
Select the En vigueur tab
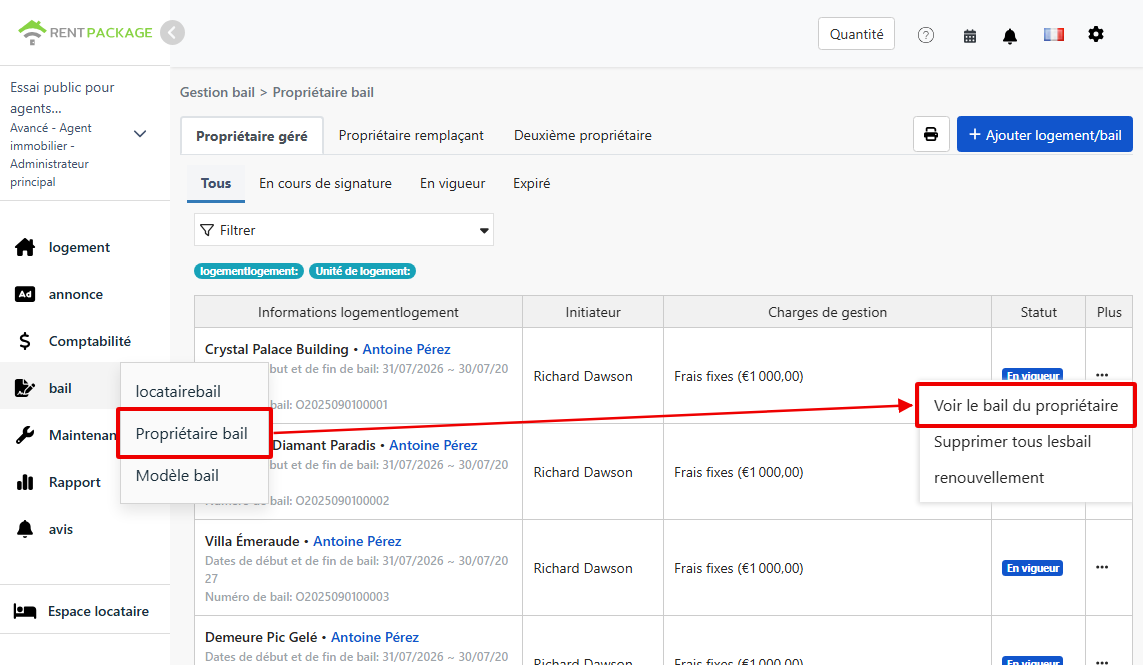tap(452, 184)
